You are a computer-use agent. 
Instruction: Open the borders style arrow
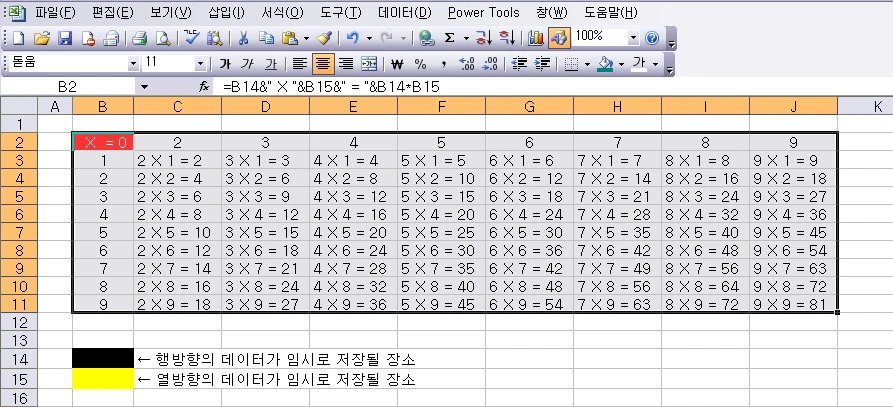click(x=587, y=64)
